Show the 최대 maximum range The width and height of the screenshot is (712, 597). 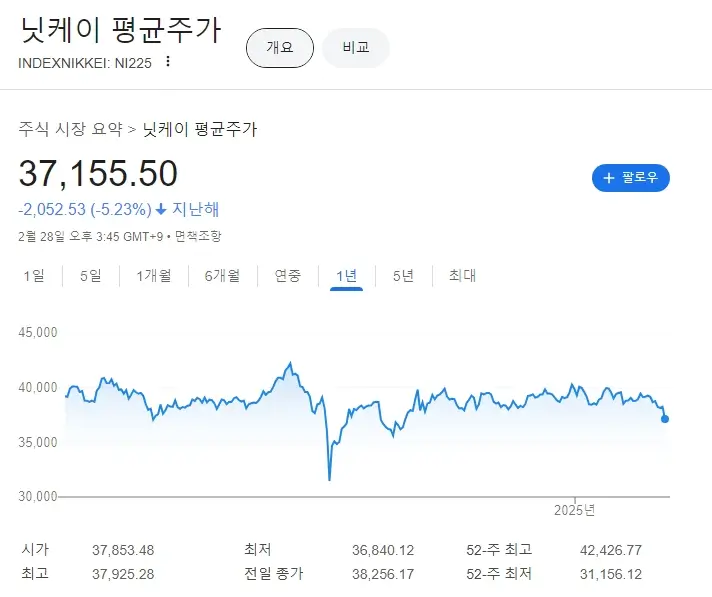pos(462,276)
